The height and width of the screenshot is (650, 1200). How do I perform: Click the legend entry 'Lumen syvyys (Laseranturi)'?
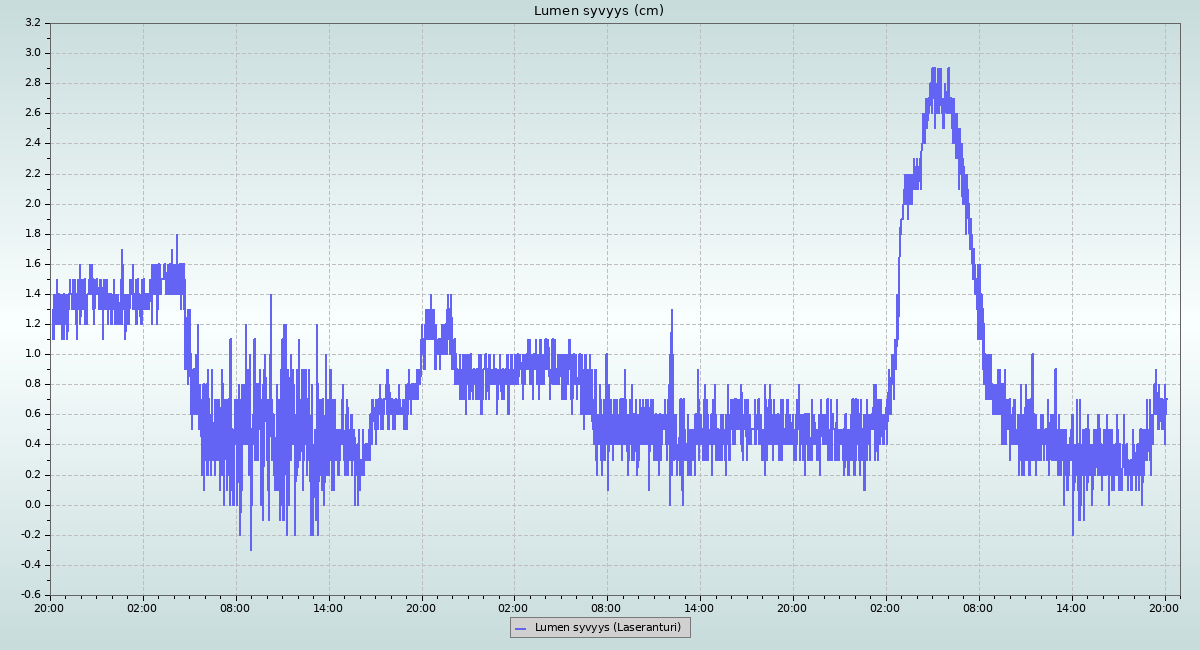point(607,628)
